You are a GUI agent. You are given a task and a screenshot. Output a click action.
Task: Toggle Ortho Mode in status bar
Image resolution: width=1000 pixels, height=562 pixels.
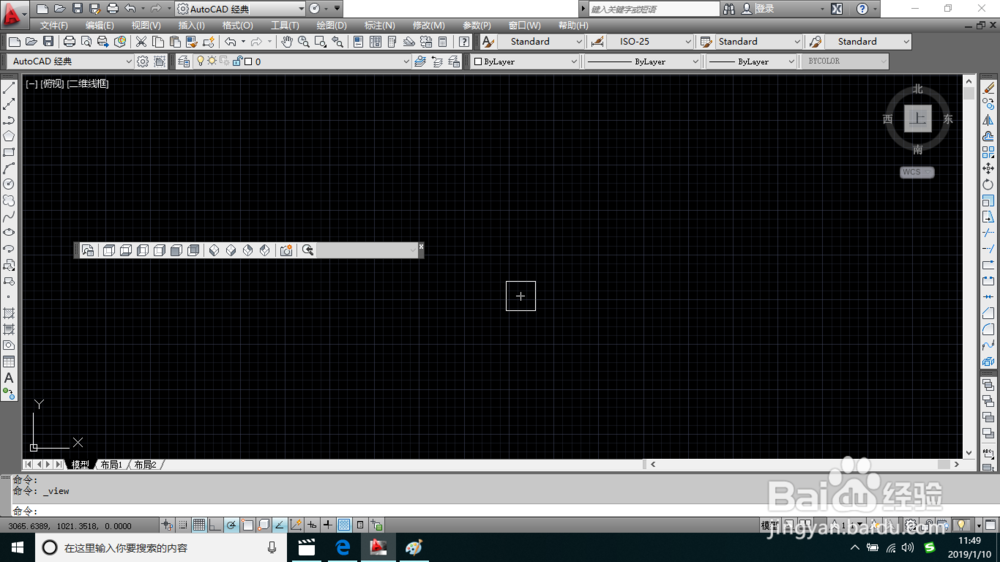tap(215, 525)
